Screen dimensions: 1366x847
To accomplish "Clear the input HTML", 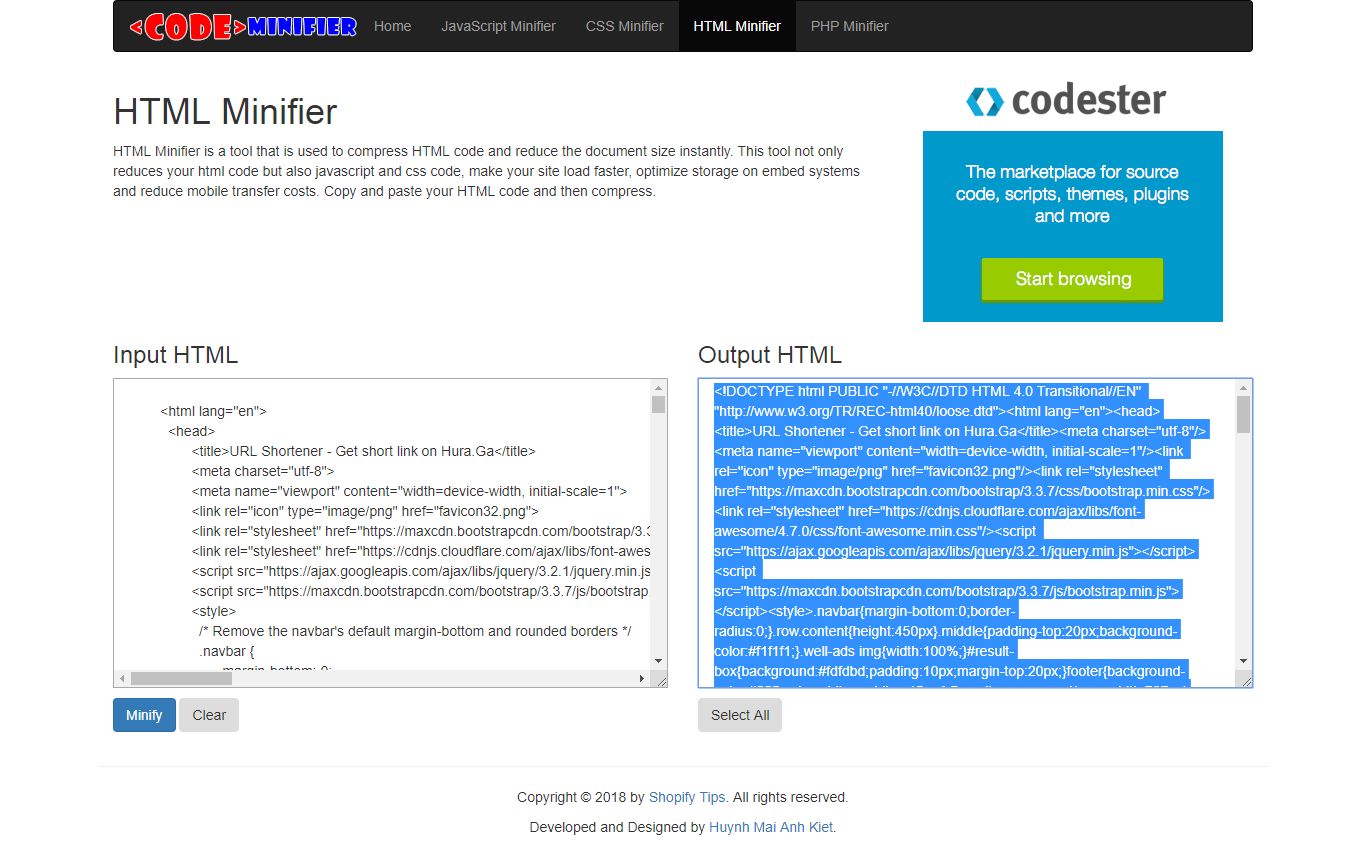I will [209, 715].
